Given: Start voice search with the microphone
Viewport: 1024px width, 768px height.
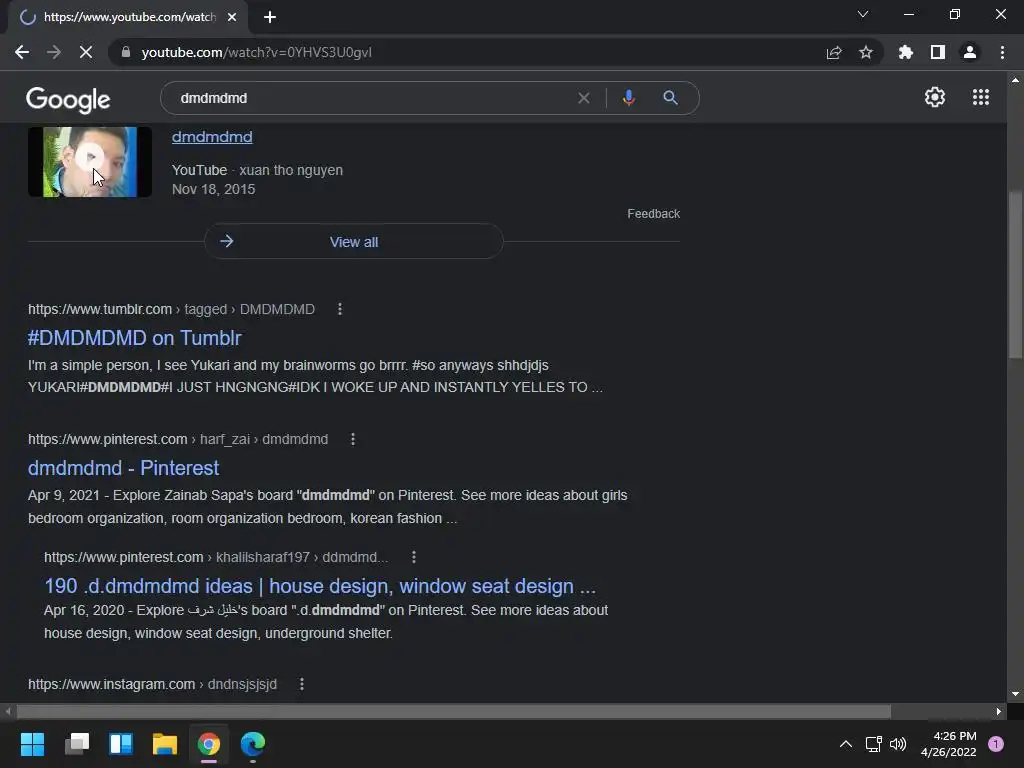Looking at the screenshot, I should [x=628, y=98].
